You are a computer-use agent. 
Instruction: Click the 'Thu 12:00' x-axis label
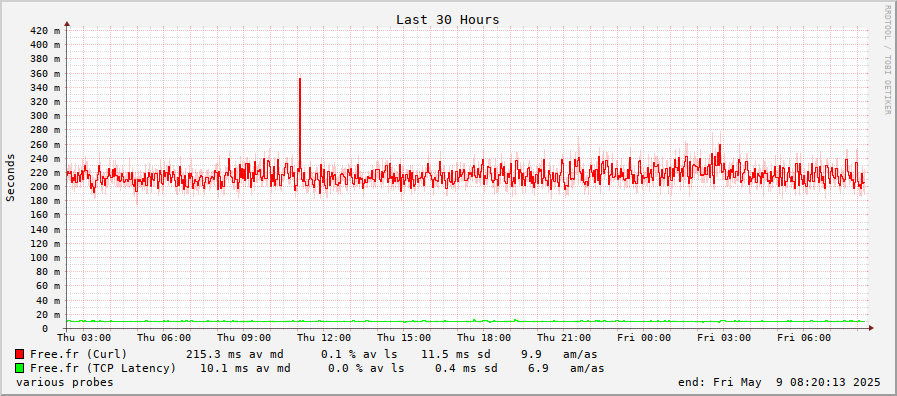(x=324, y=338)
